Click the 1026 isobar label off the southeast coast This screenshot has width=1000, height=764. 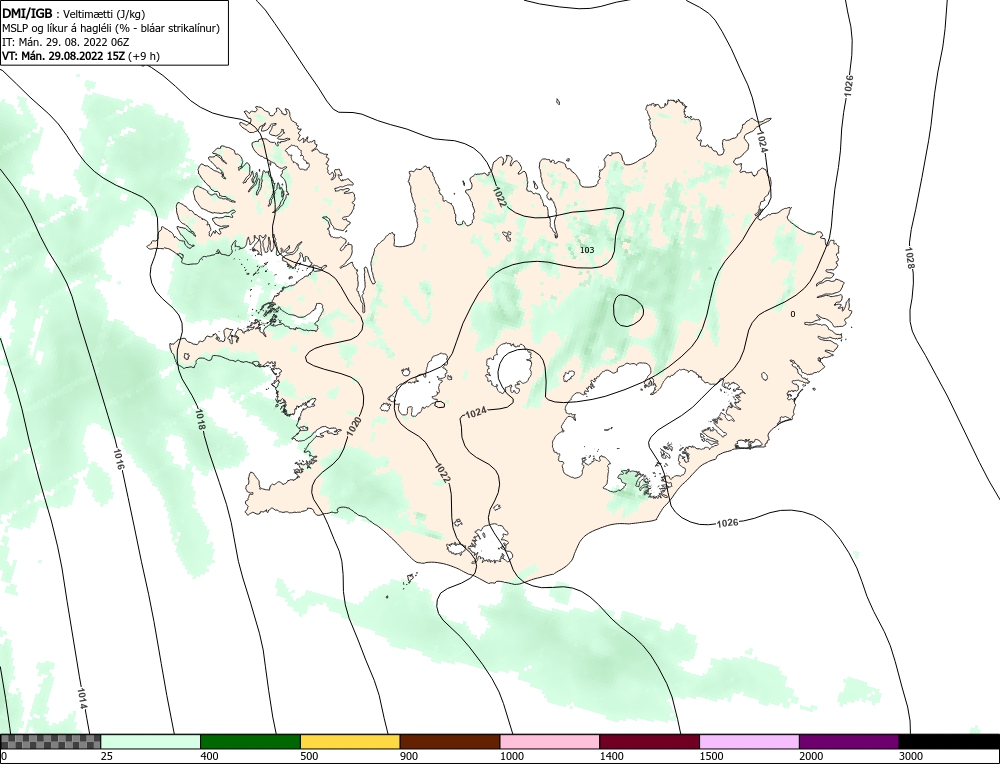coord(728,523)
